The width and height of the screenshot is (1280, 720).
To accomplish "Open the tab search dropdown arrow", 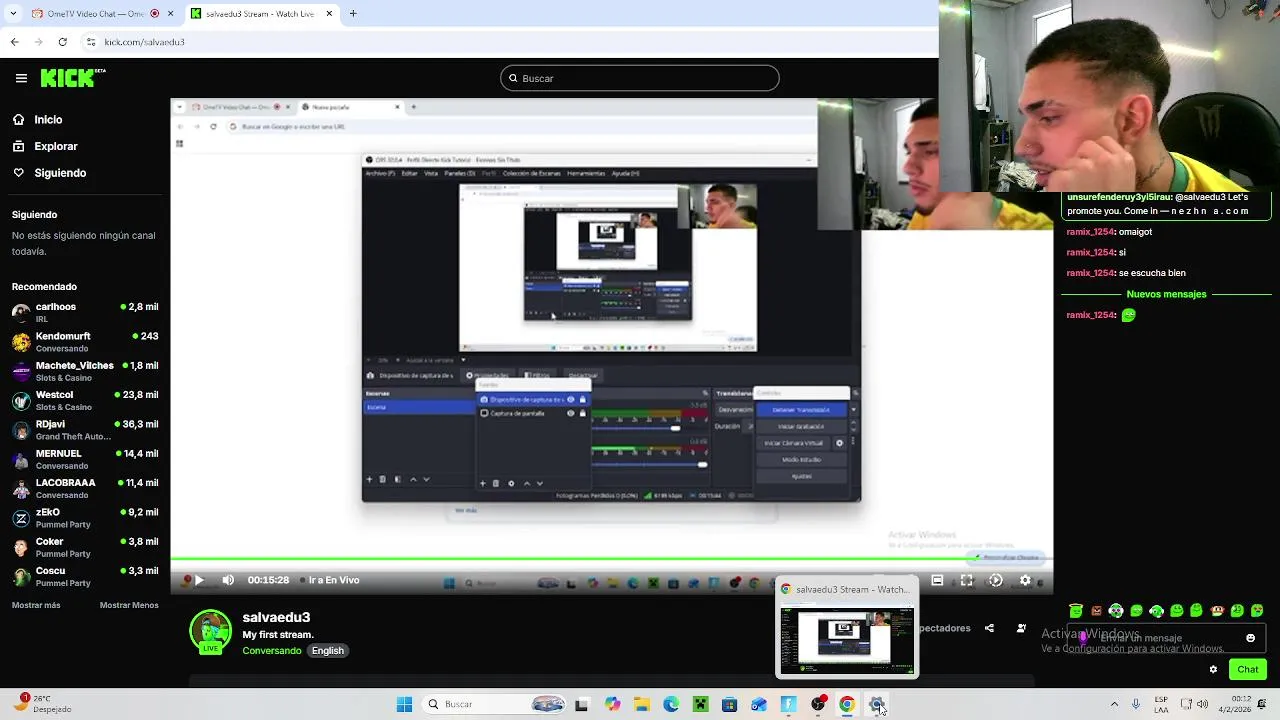I will pos(12,14).
